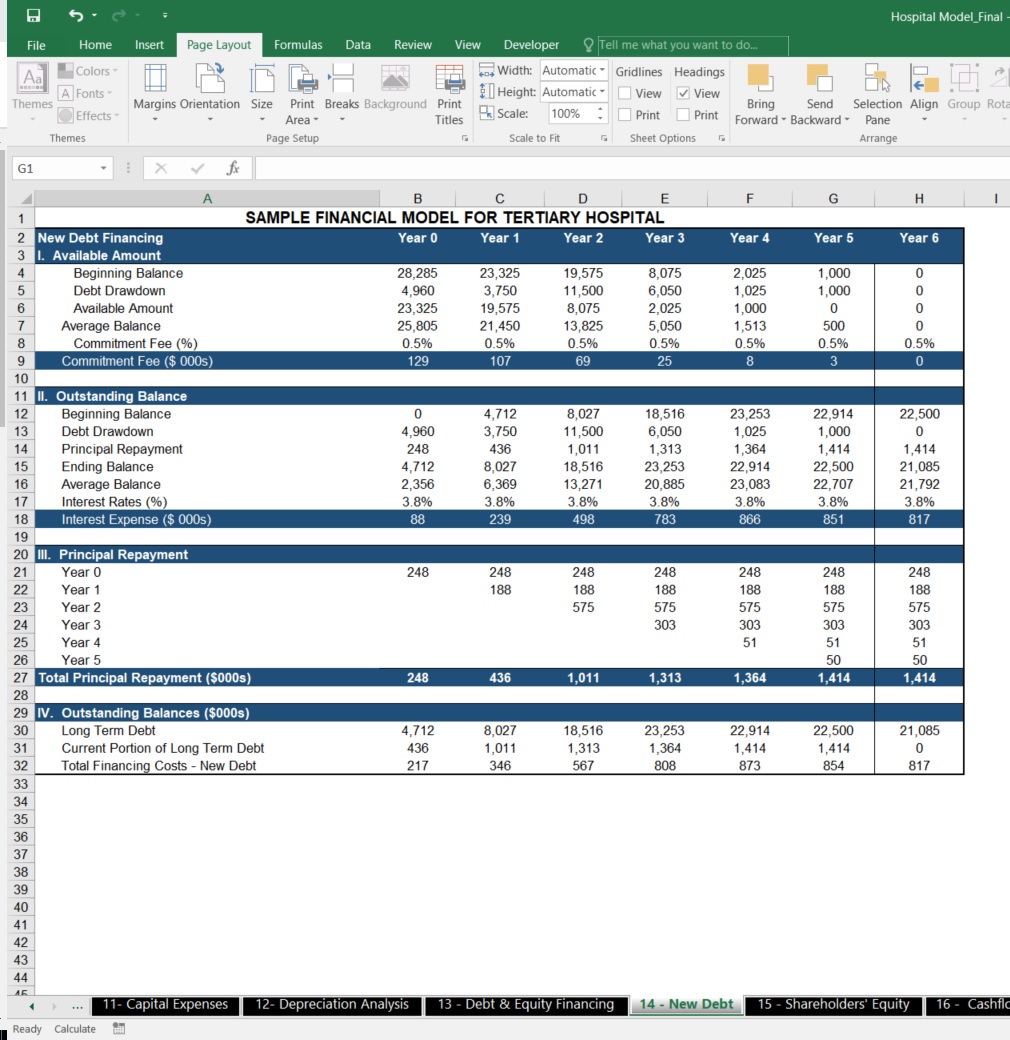Click the formula bar Enter checkmark icon
The height and width of the screenshot is (1040, 1010).
[198, 168]
